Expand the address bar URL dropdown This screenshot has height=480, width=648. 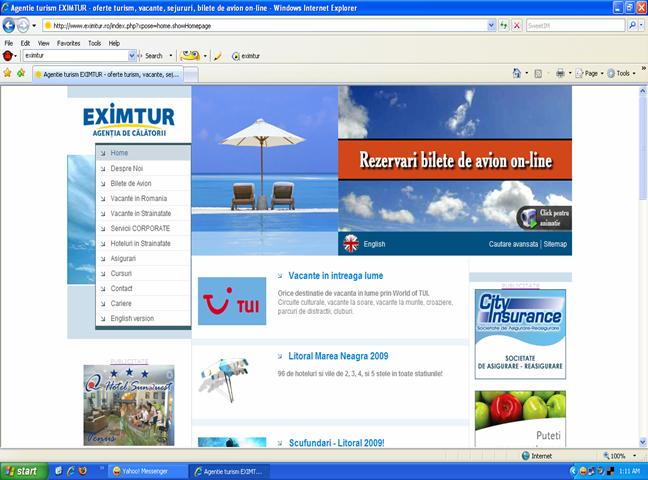click(x=490, y=25)
